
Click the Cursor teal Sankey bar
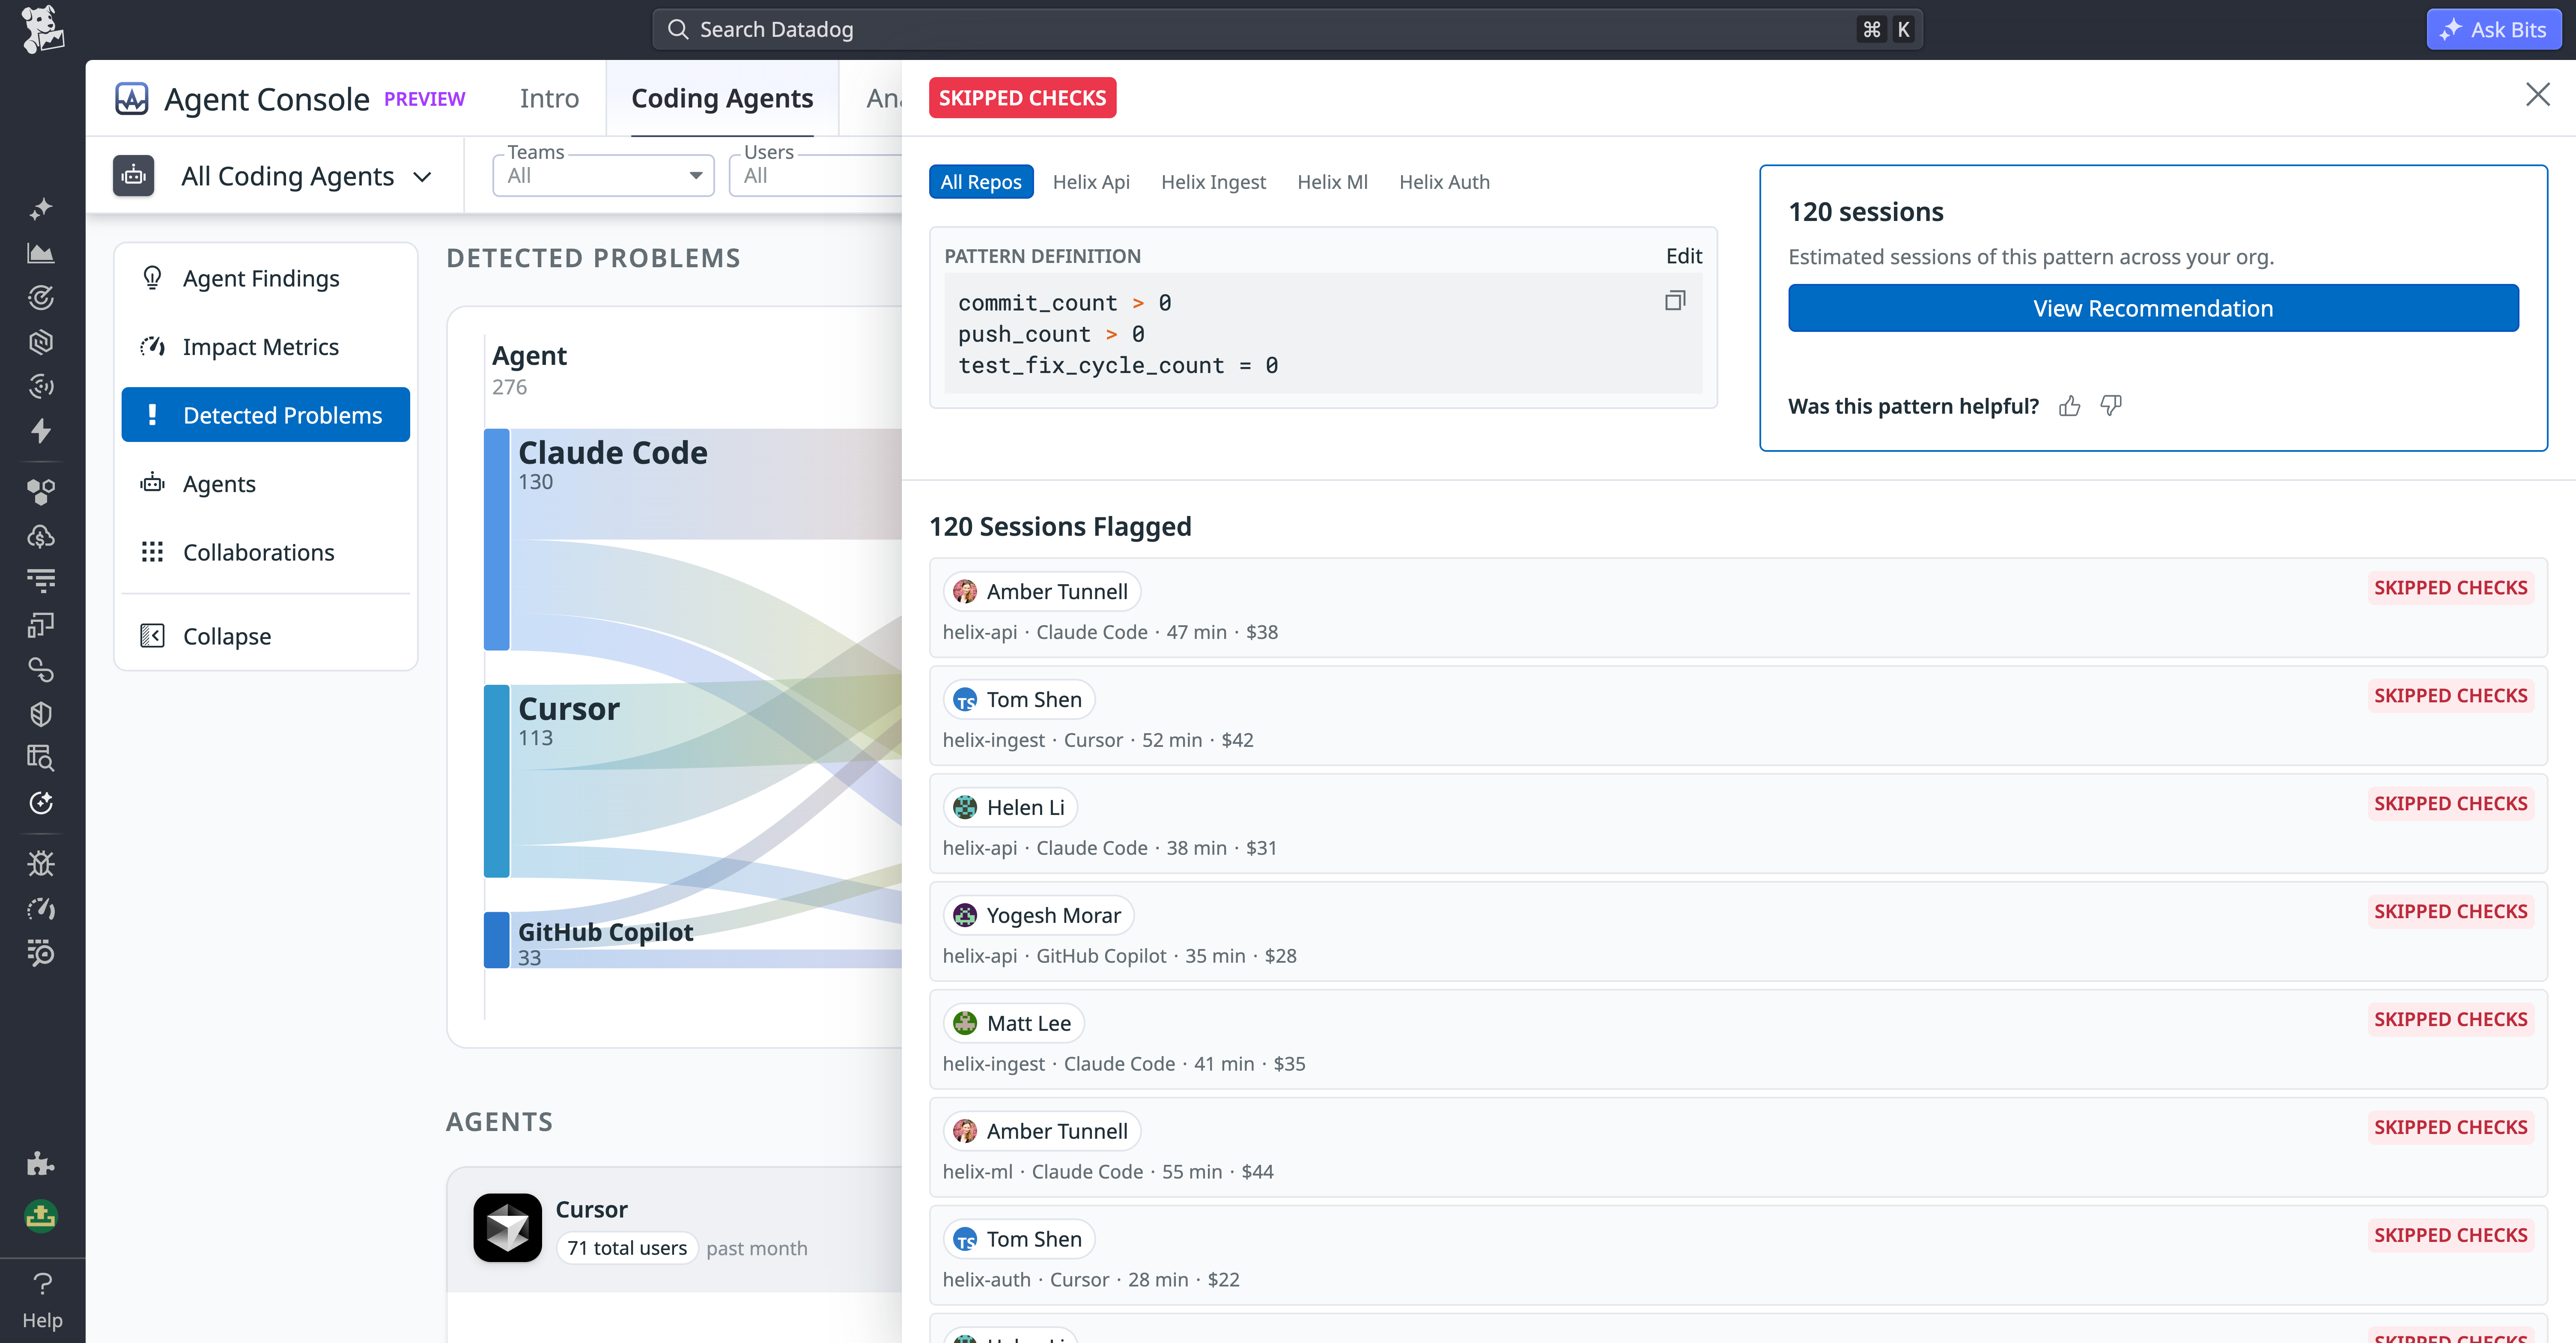497,782
